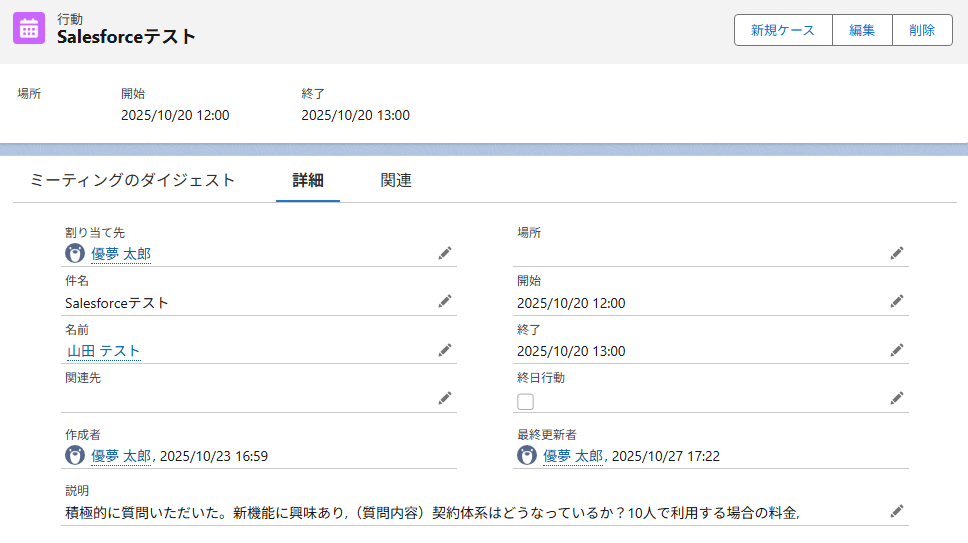
Task: Click the 削除 button
Action: coord(922,30)
